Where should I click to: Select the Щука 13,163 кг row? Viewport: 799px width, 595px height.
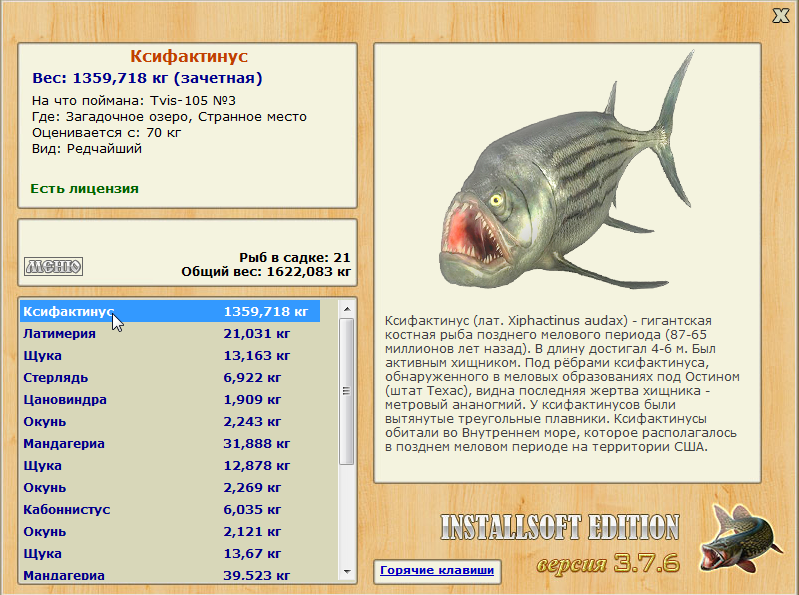170,356
